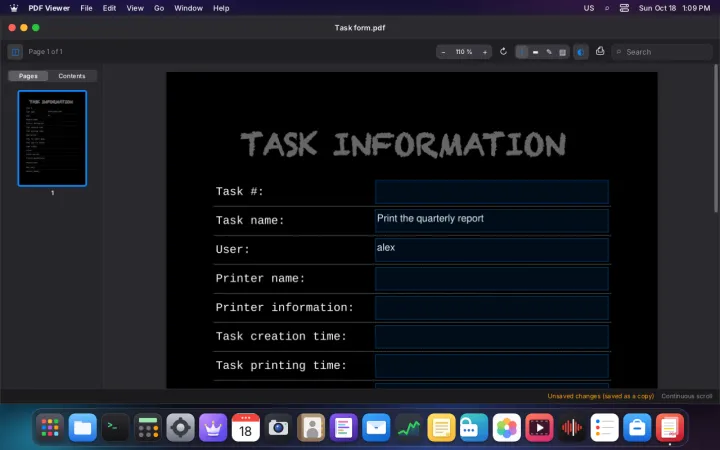Click the Task name field with quarterly report
Screen dimensions: 720x450
[x=492, y=221]
